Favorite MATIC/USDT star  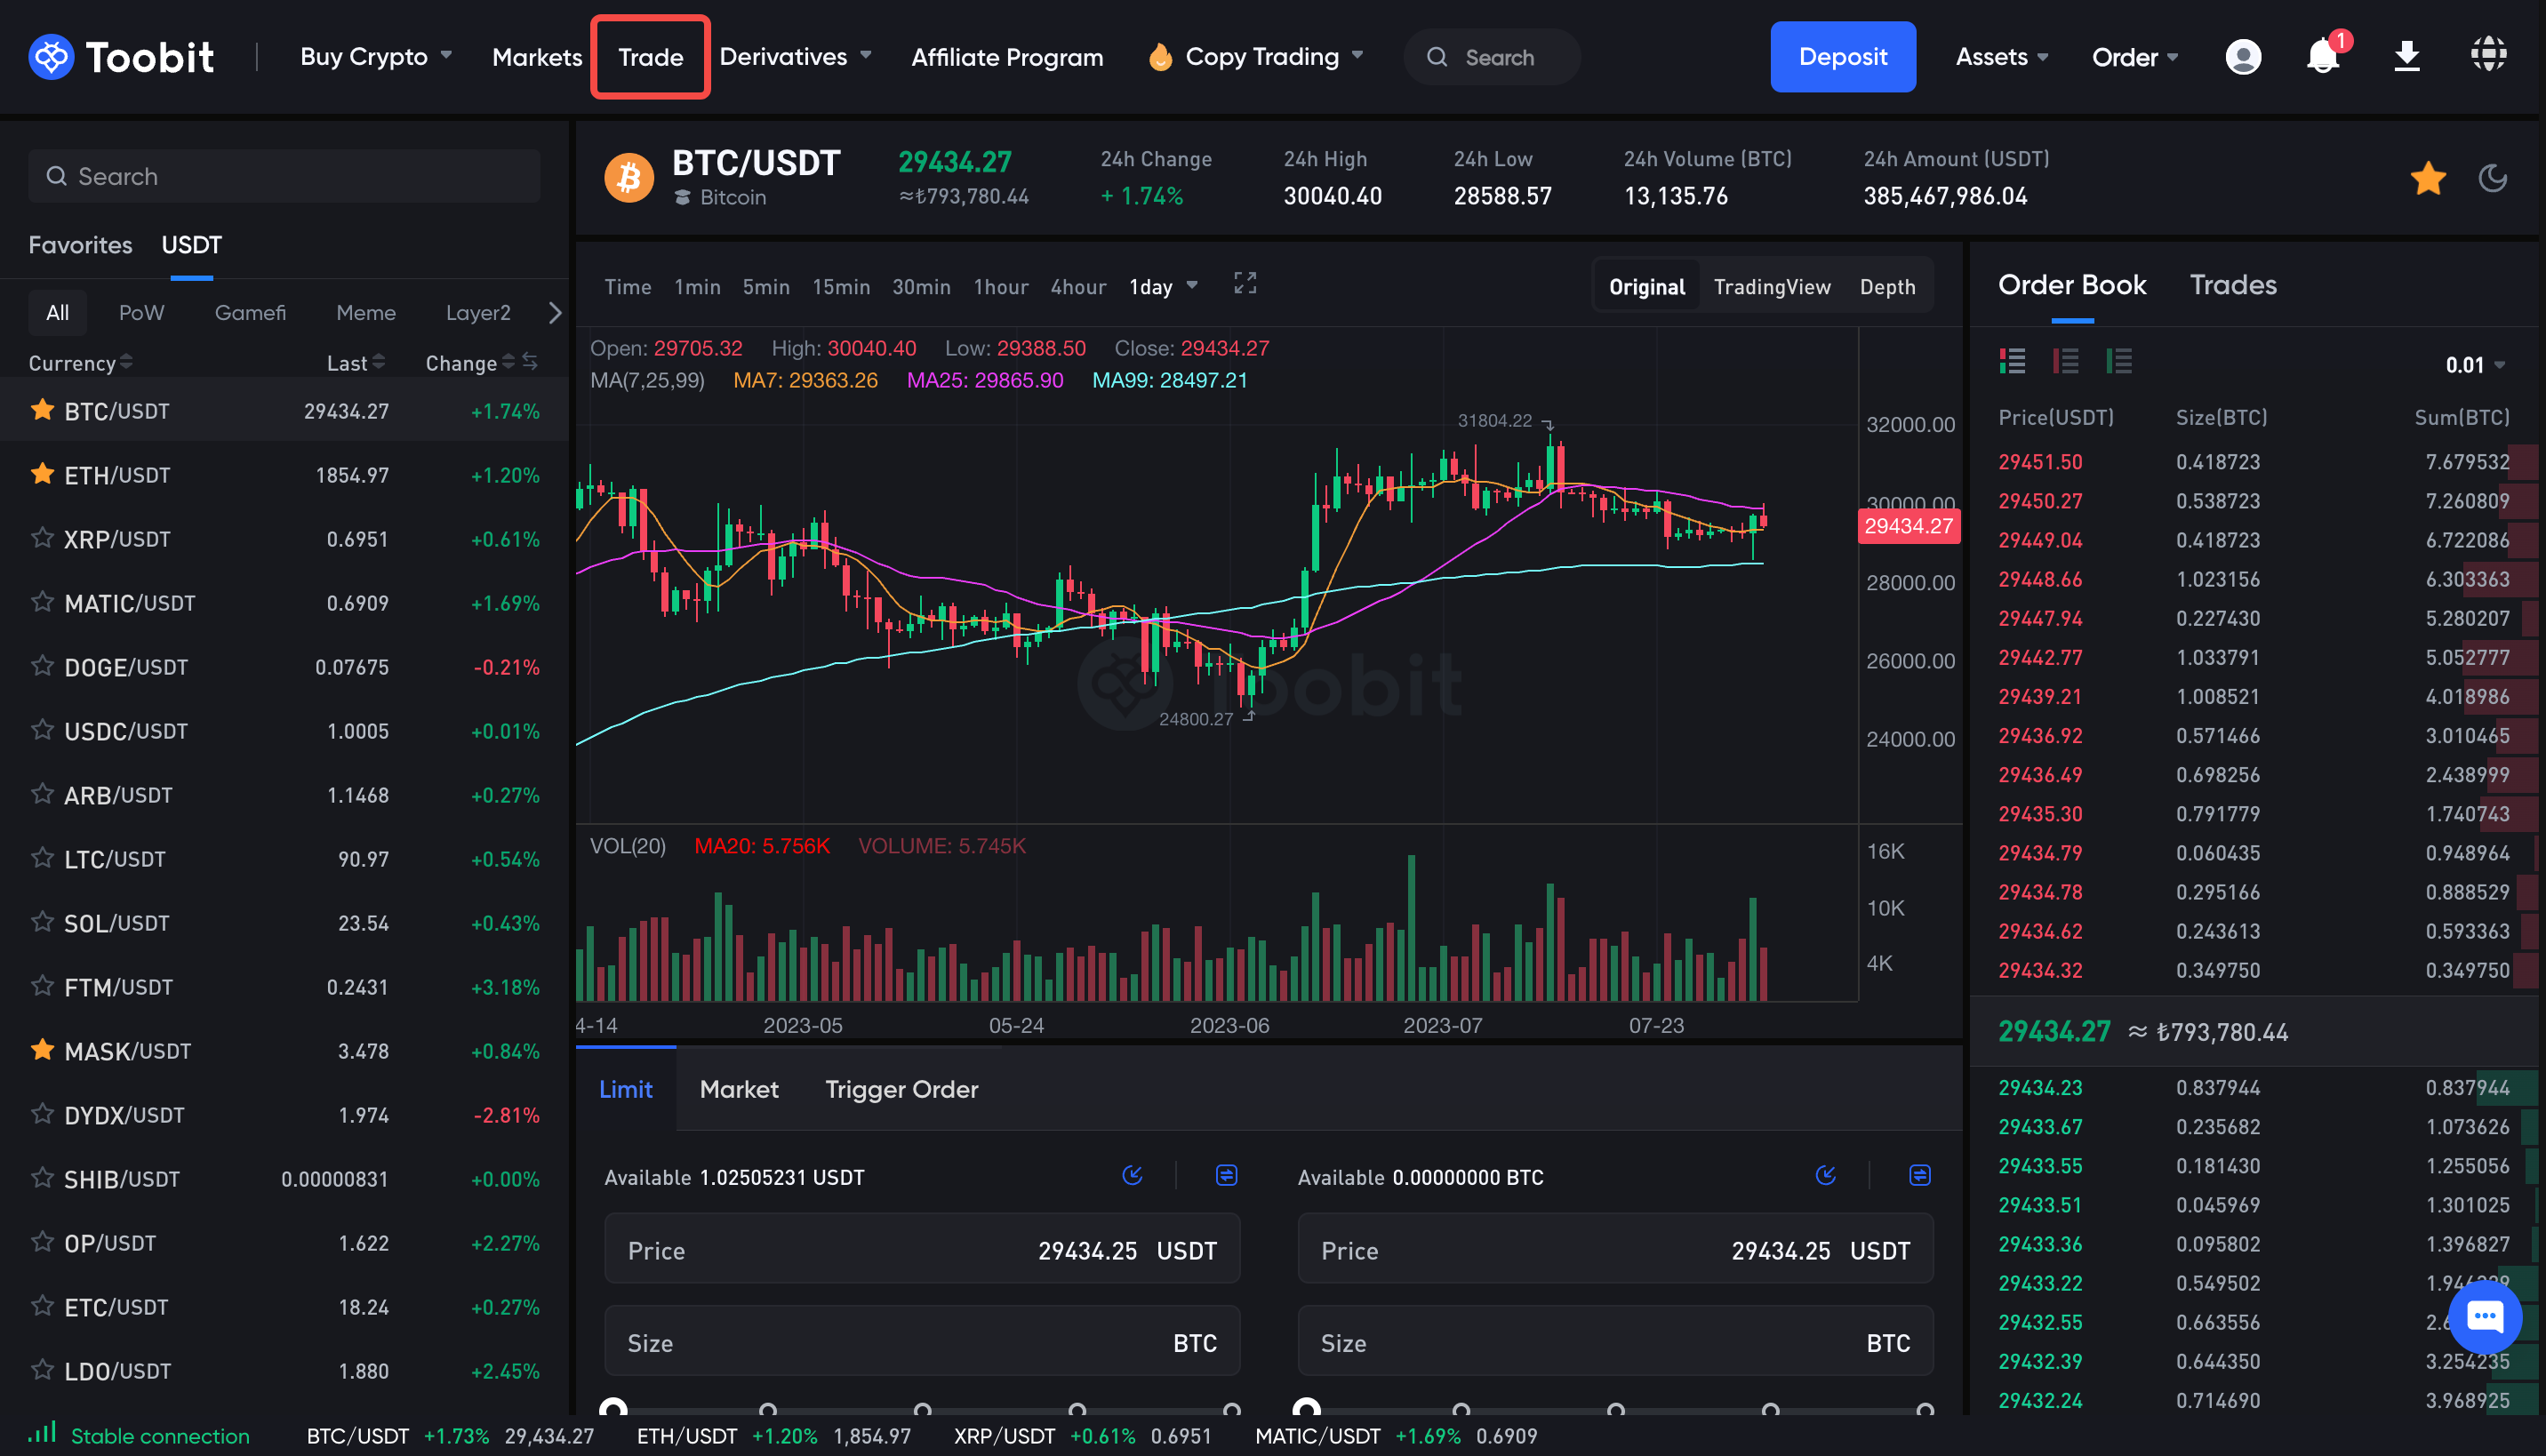point(42,602)
